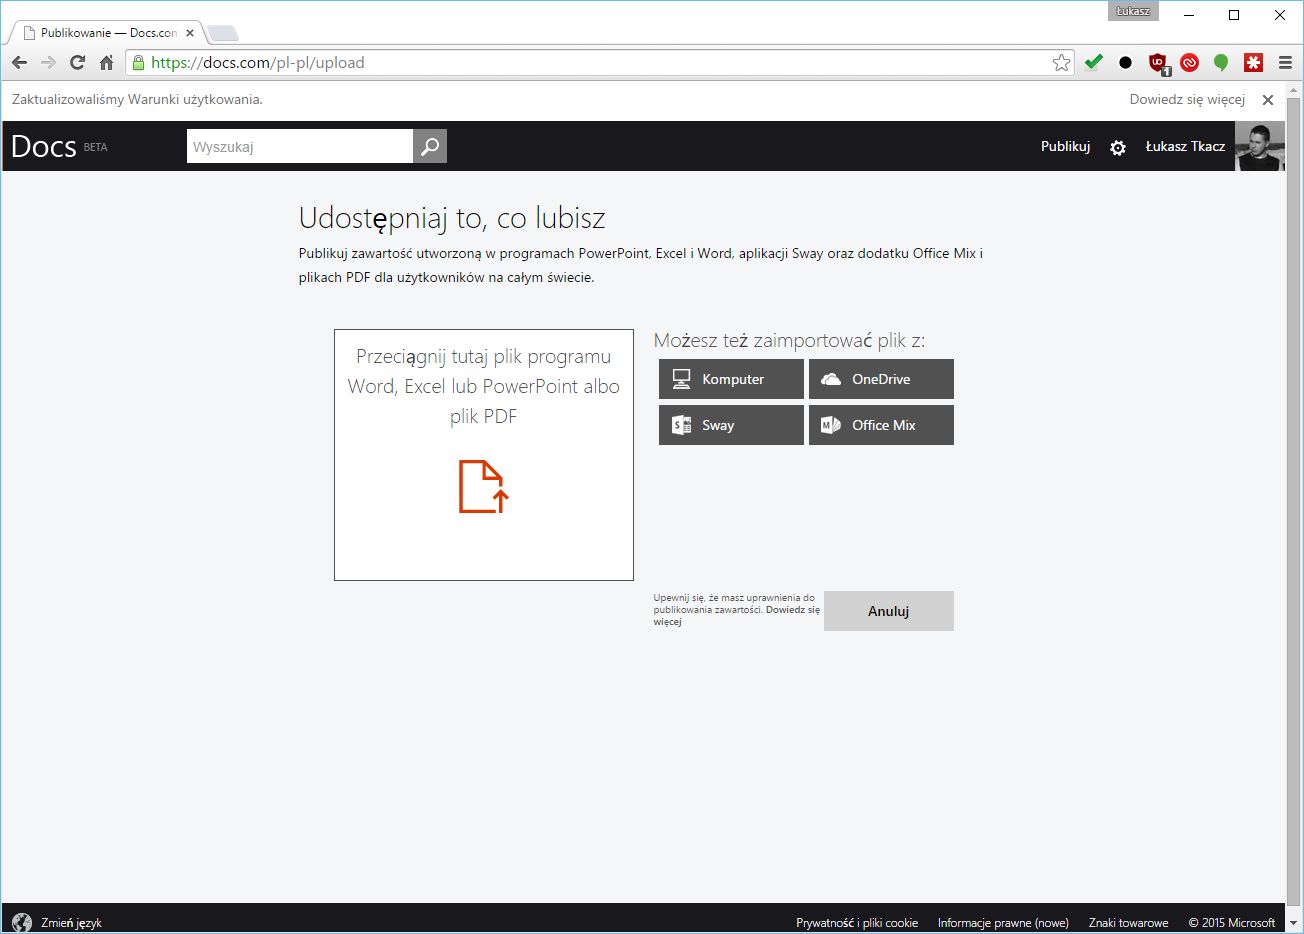This screenshot has width=1304, height=934.
Task: Click Publikuj in the header
Action: click(x=1065, y=146)
